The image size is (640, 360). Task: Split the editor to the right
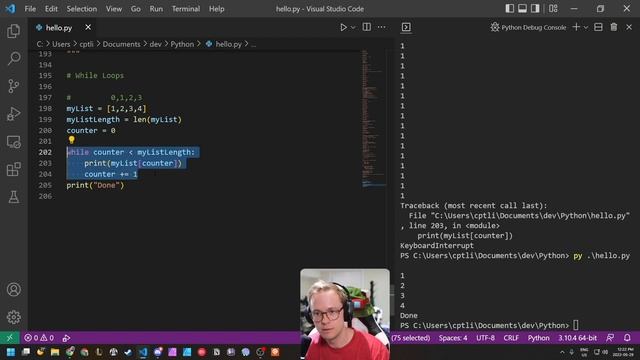pyautogui.click(x=367, y=27)
